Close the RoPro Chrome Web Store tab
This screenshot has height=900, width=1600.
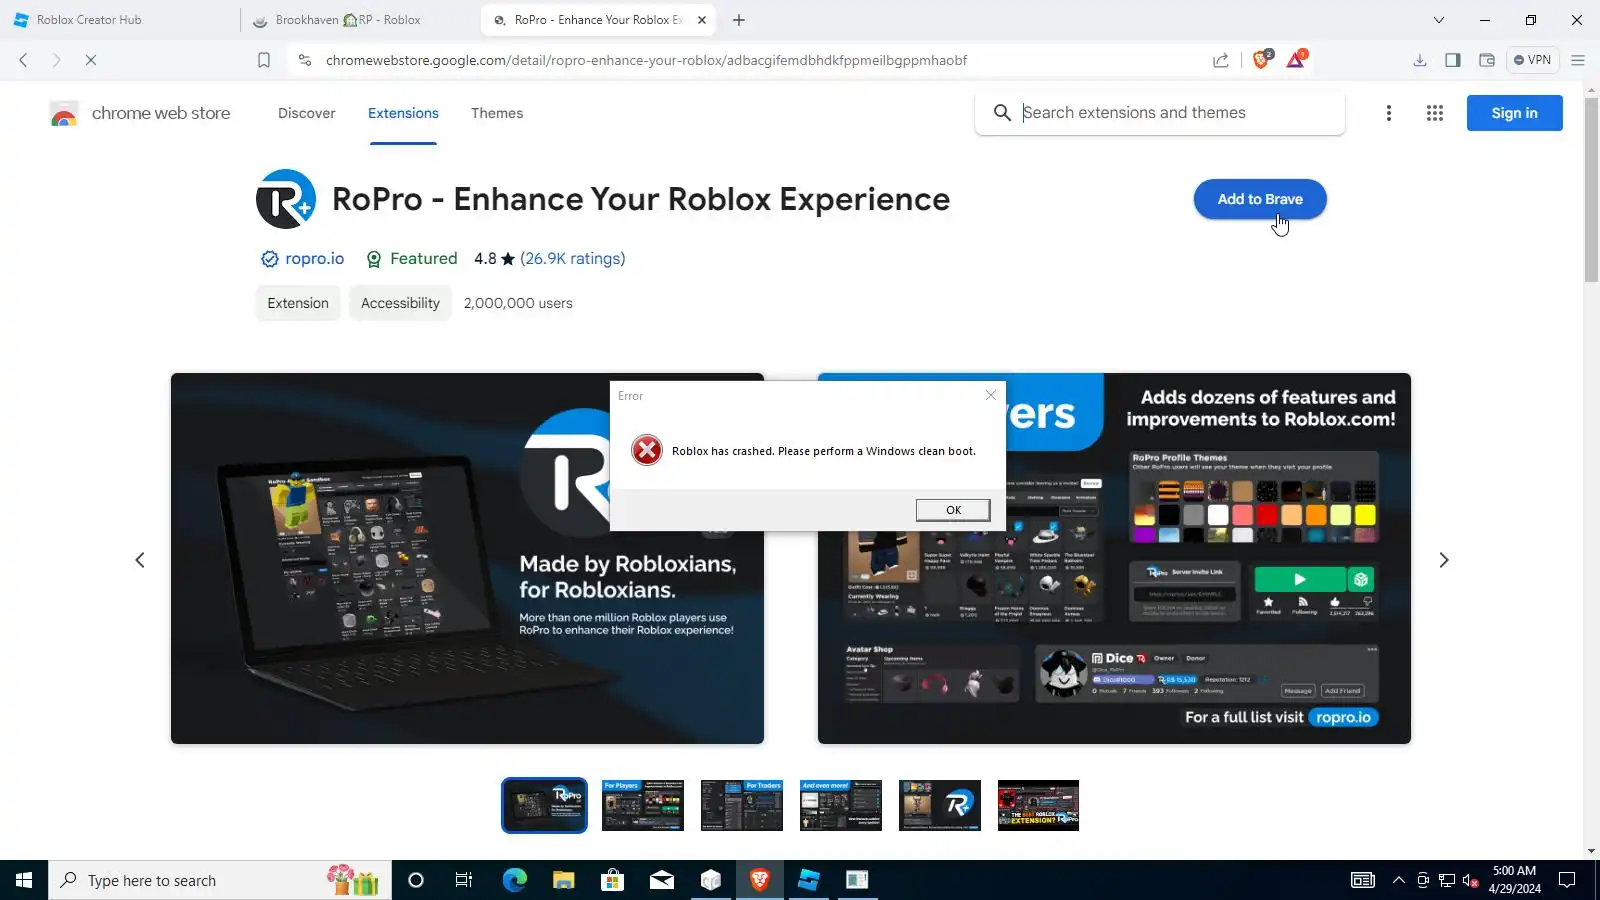point(702,20)
